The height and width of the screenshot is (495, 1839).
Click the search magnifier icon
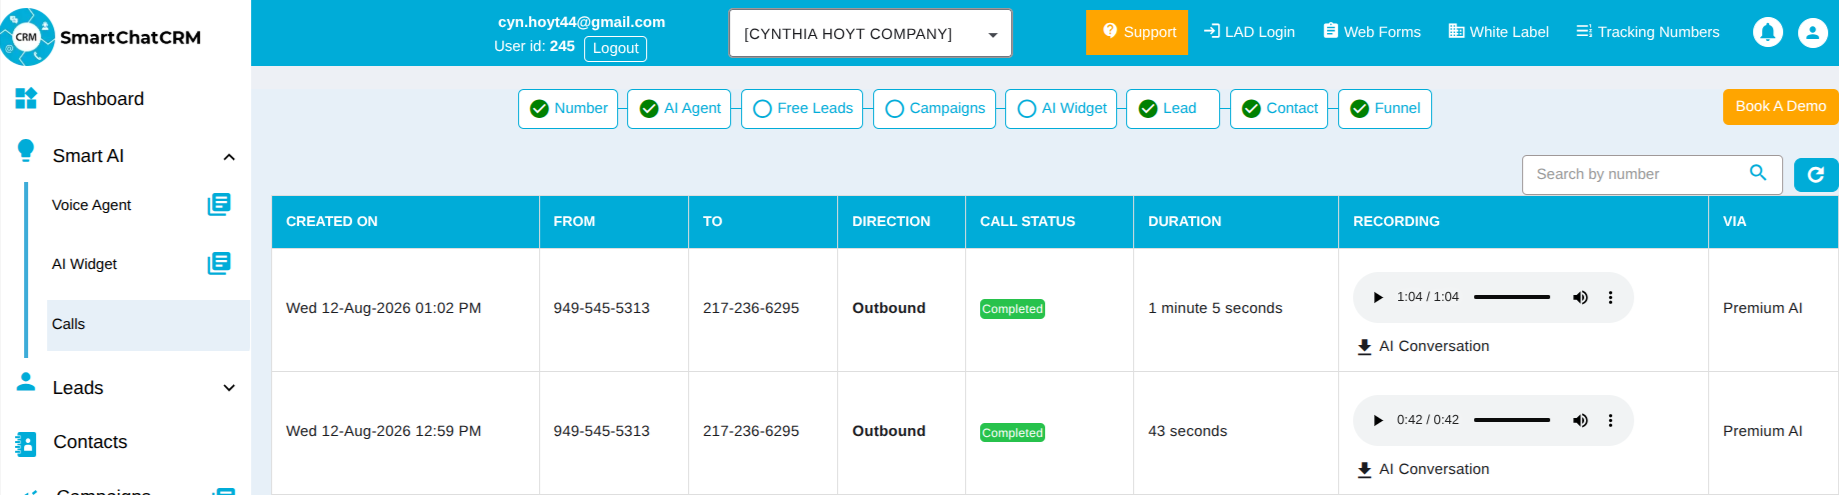[x=1758, y=173]
